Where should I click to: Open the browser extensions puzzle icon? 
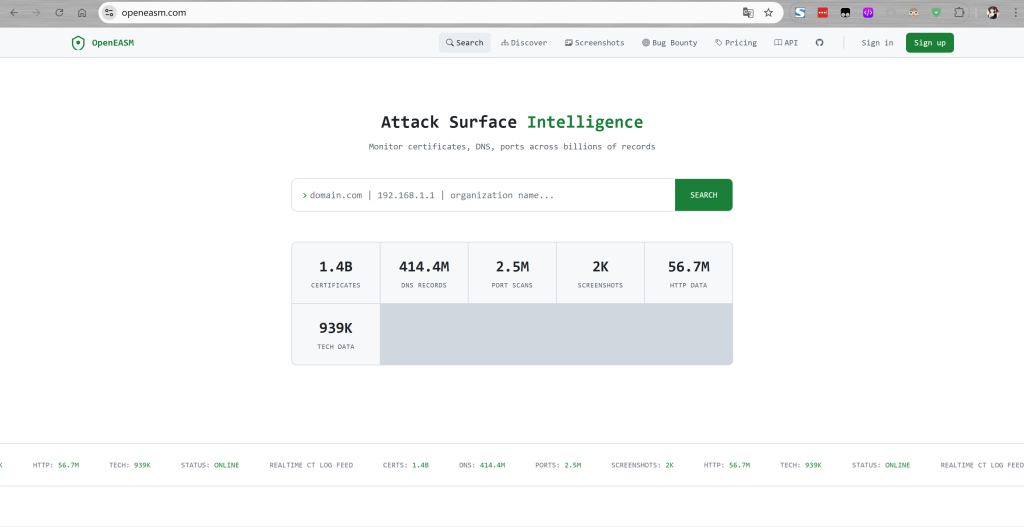tap(960, 13)
